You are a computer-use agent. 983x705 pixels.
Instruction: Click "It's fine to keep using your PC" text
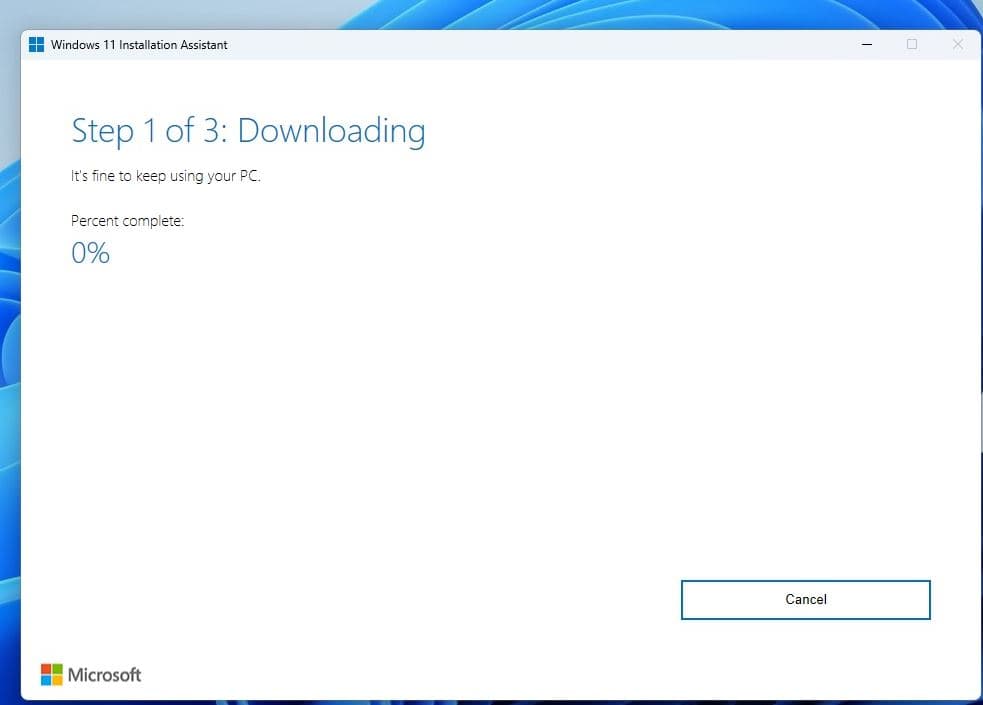tap(165, 177)
